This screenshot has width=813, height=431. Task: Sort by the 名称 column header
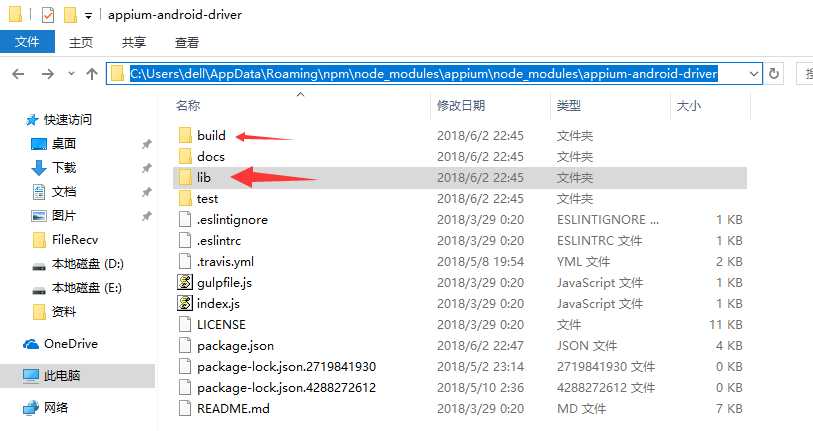pyautogui.click(x=188, y=106)
